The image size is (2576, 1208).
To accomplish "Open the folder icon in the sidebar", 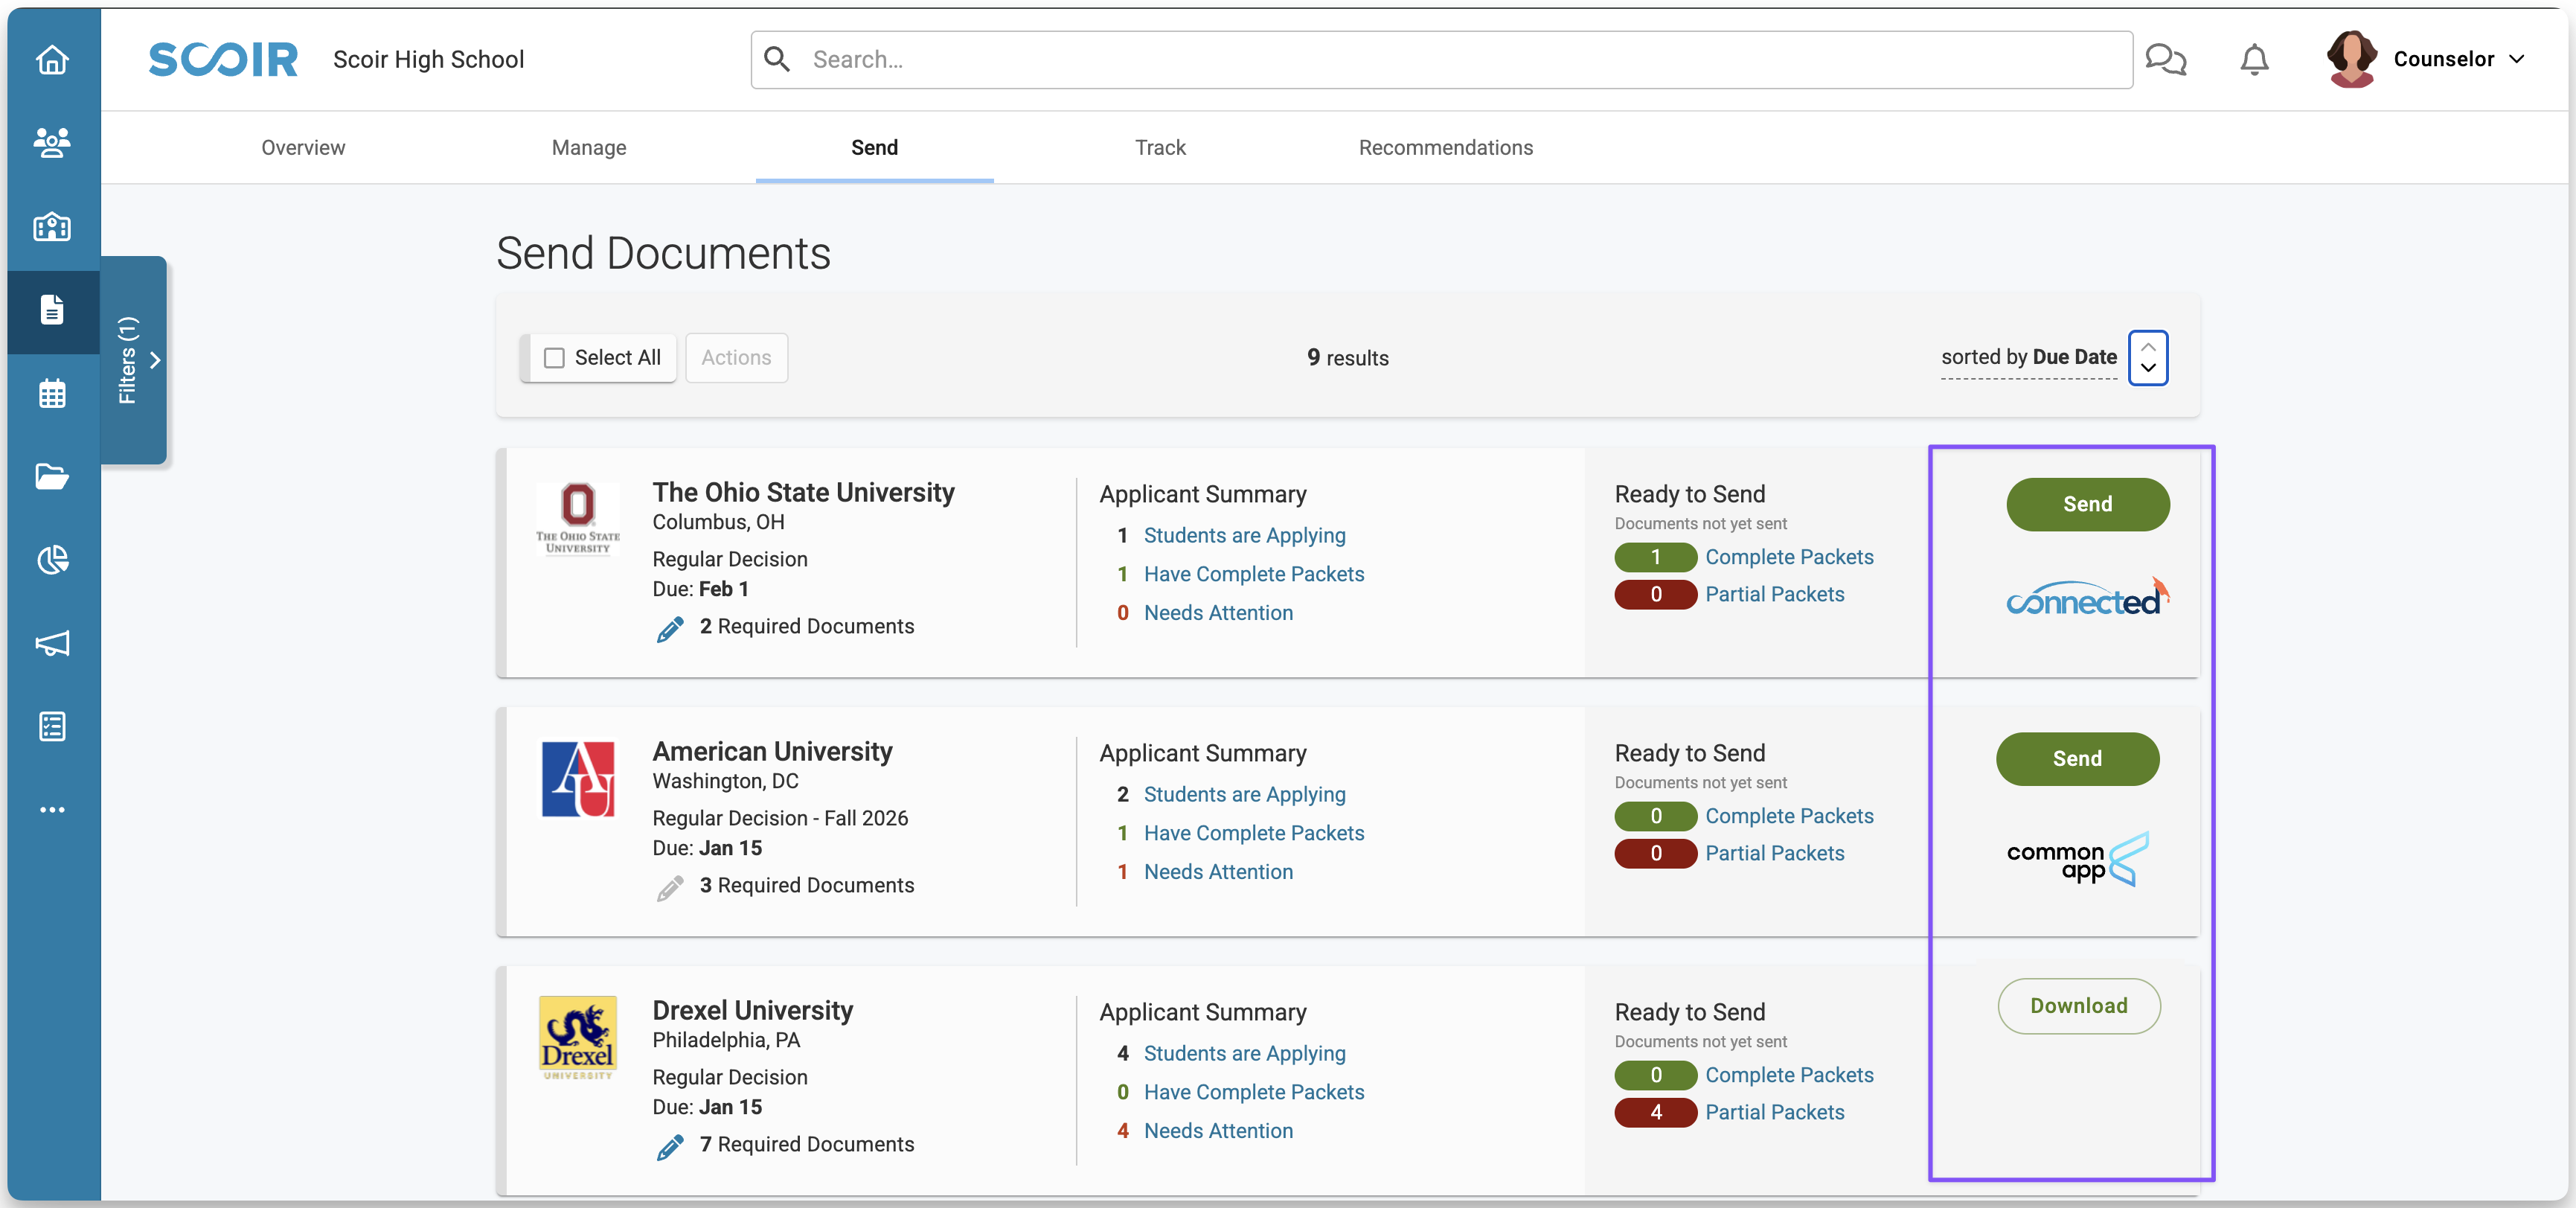I will click(x=52, y=476).
